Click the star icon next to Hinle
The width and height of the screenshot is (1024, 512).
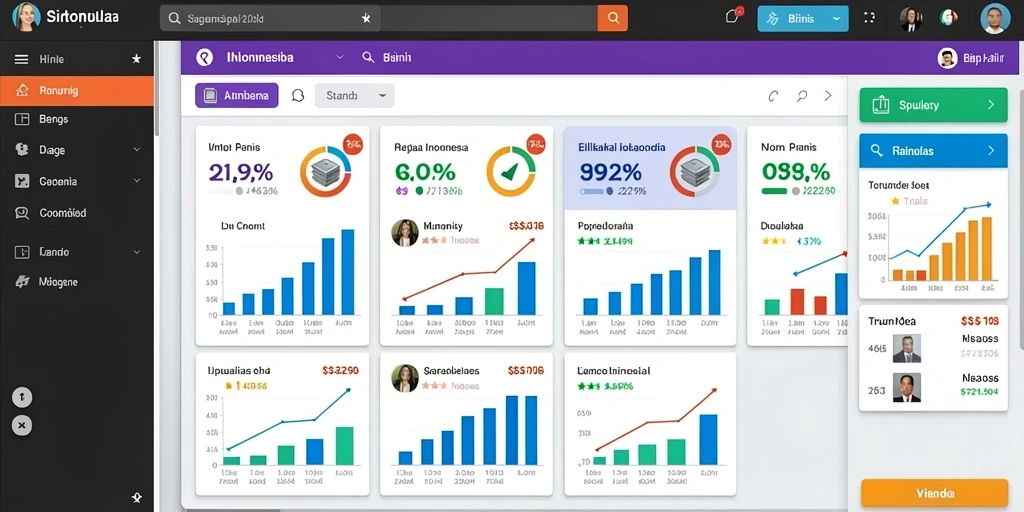pyautogui.click(x=136, y=59)
